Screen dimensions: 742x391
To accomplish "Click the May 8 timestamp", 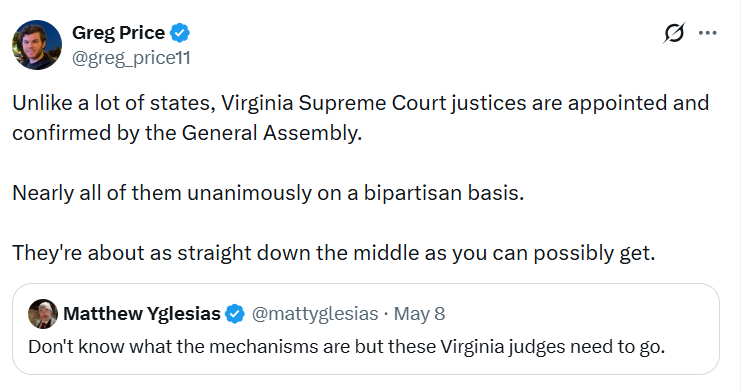I will pyautogui.click(x=419, y=313).
